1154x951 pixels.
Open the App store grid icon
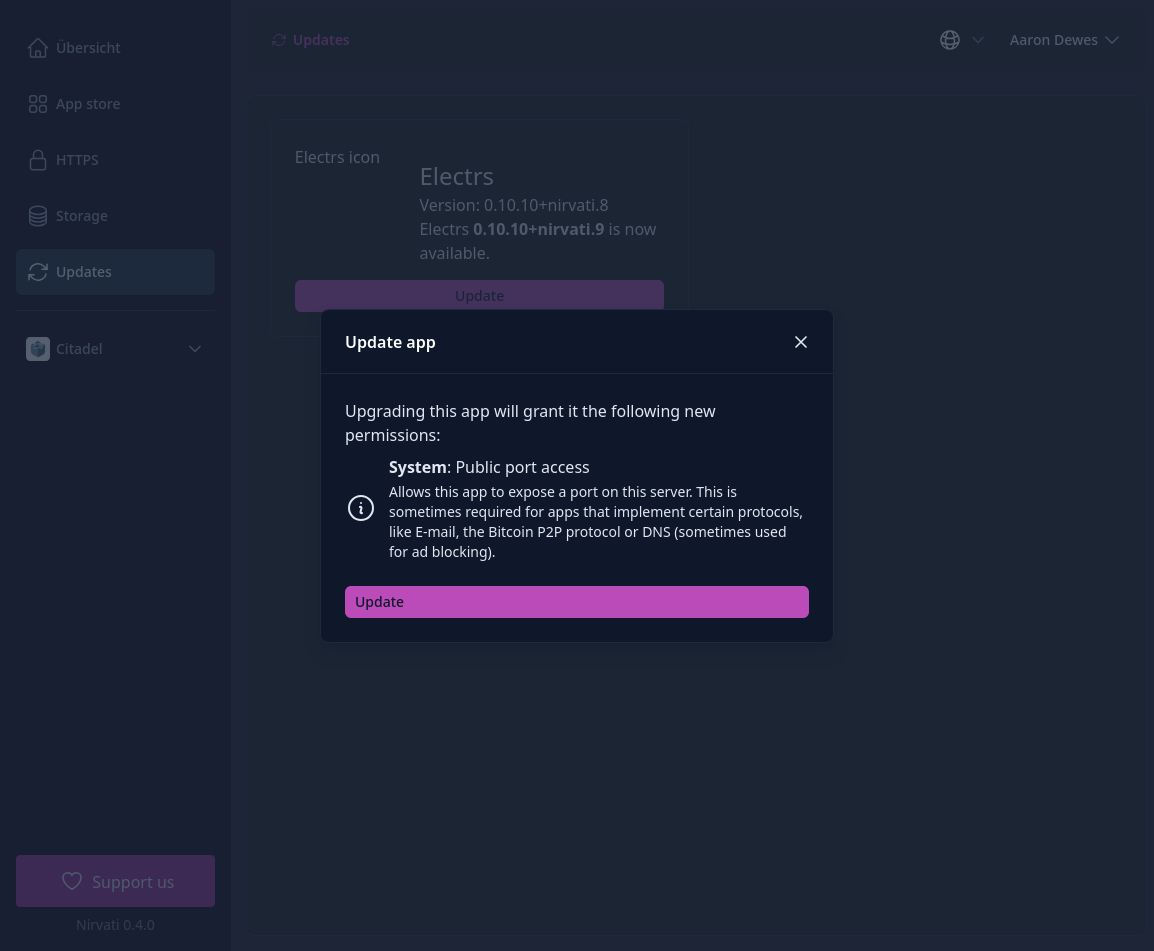click(x=38, y=103)
